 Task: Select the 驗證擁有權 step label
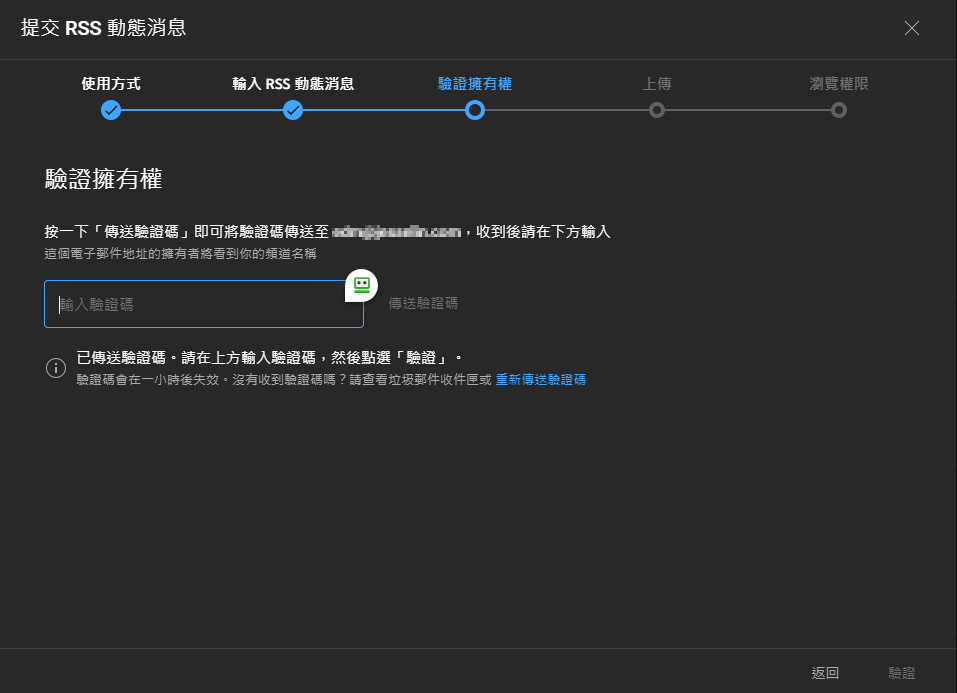tap(475, 84)
